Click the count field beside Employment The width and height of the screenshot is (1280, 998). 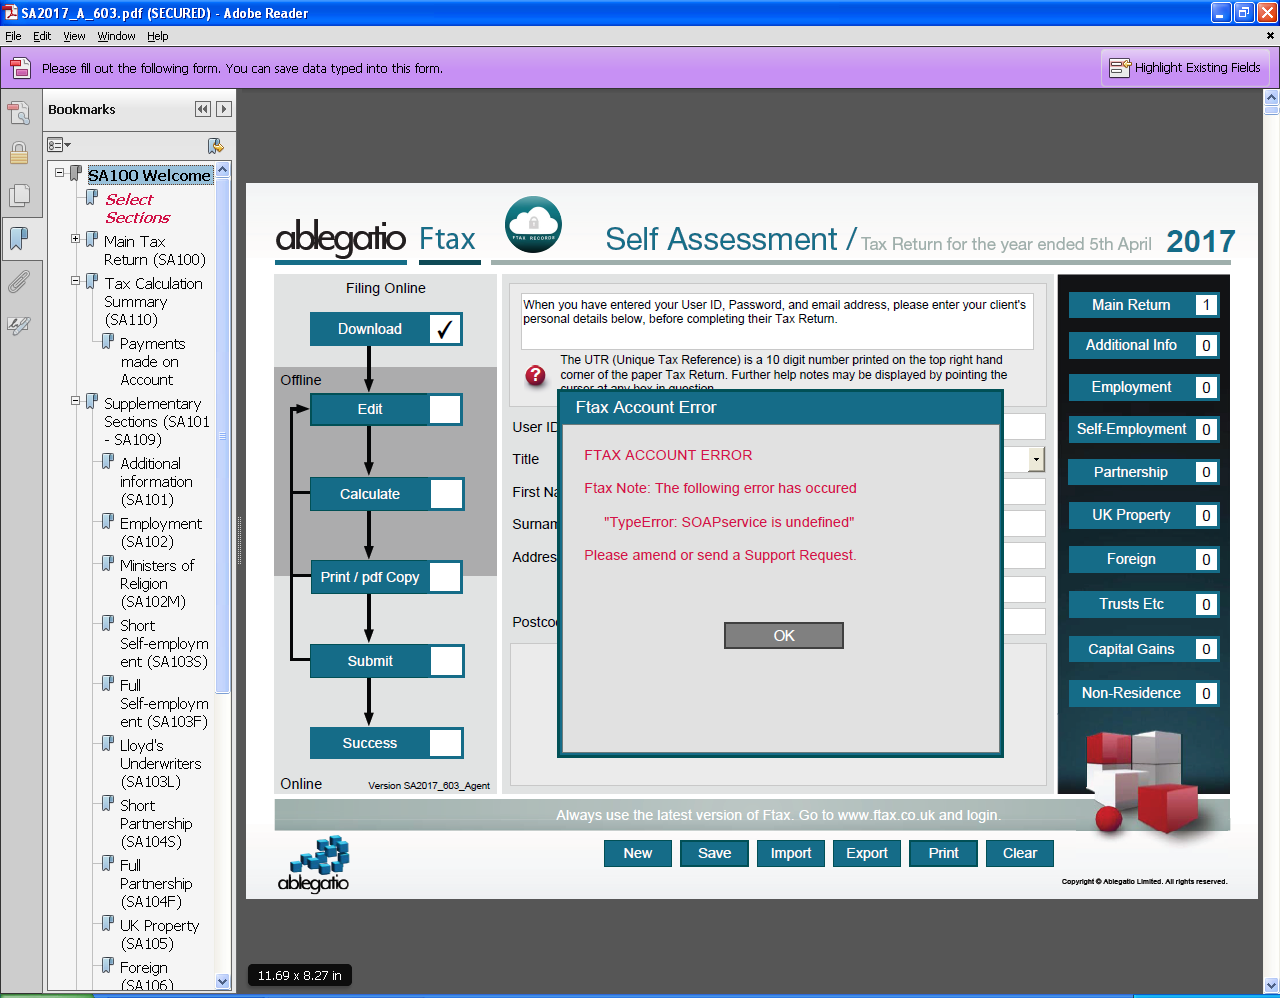coord(1206,388)
